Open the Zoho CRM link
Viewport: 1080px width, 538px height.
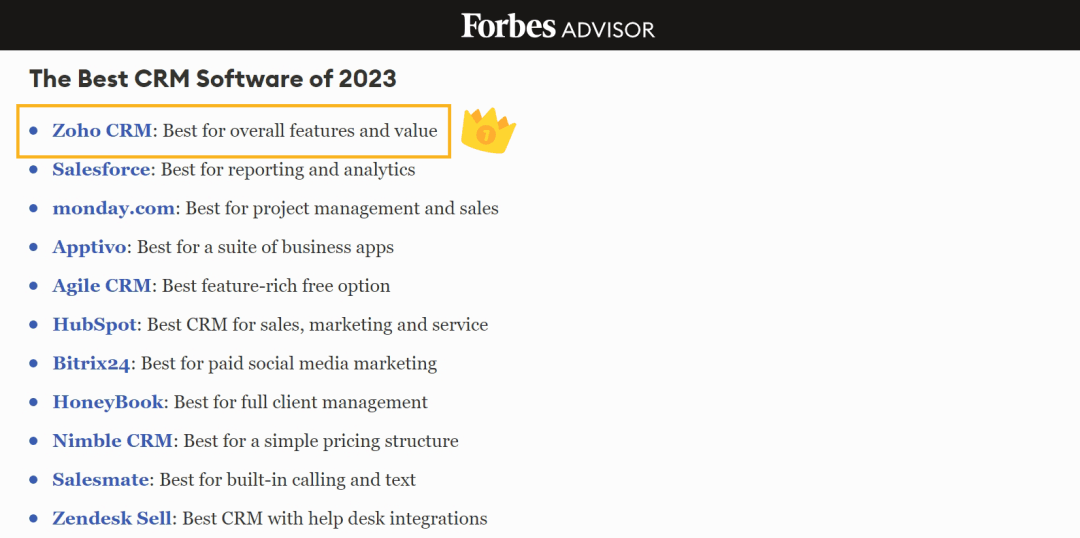(102, 131)
